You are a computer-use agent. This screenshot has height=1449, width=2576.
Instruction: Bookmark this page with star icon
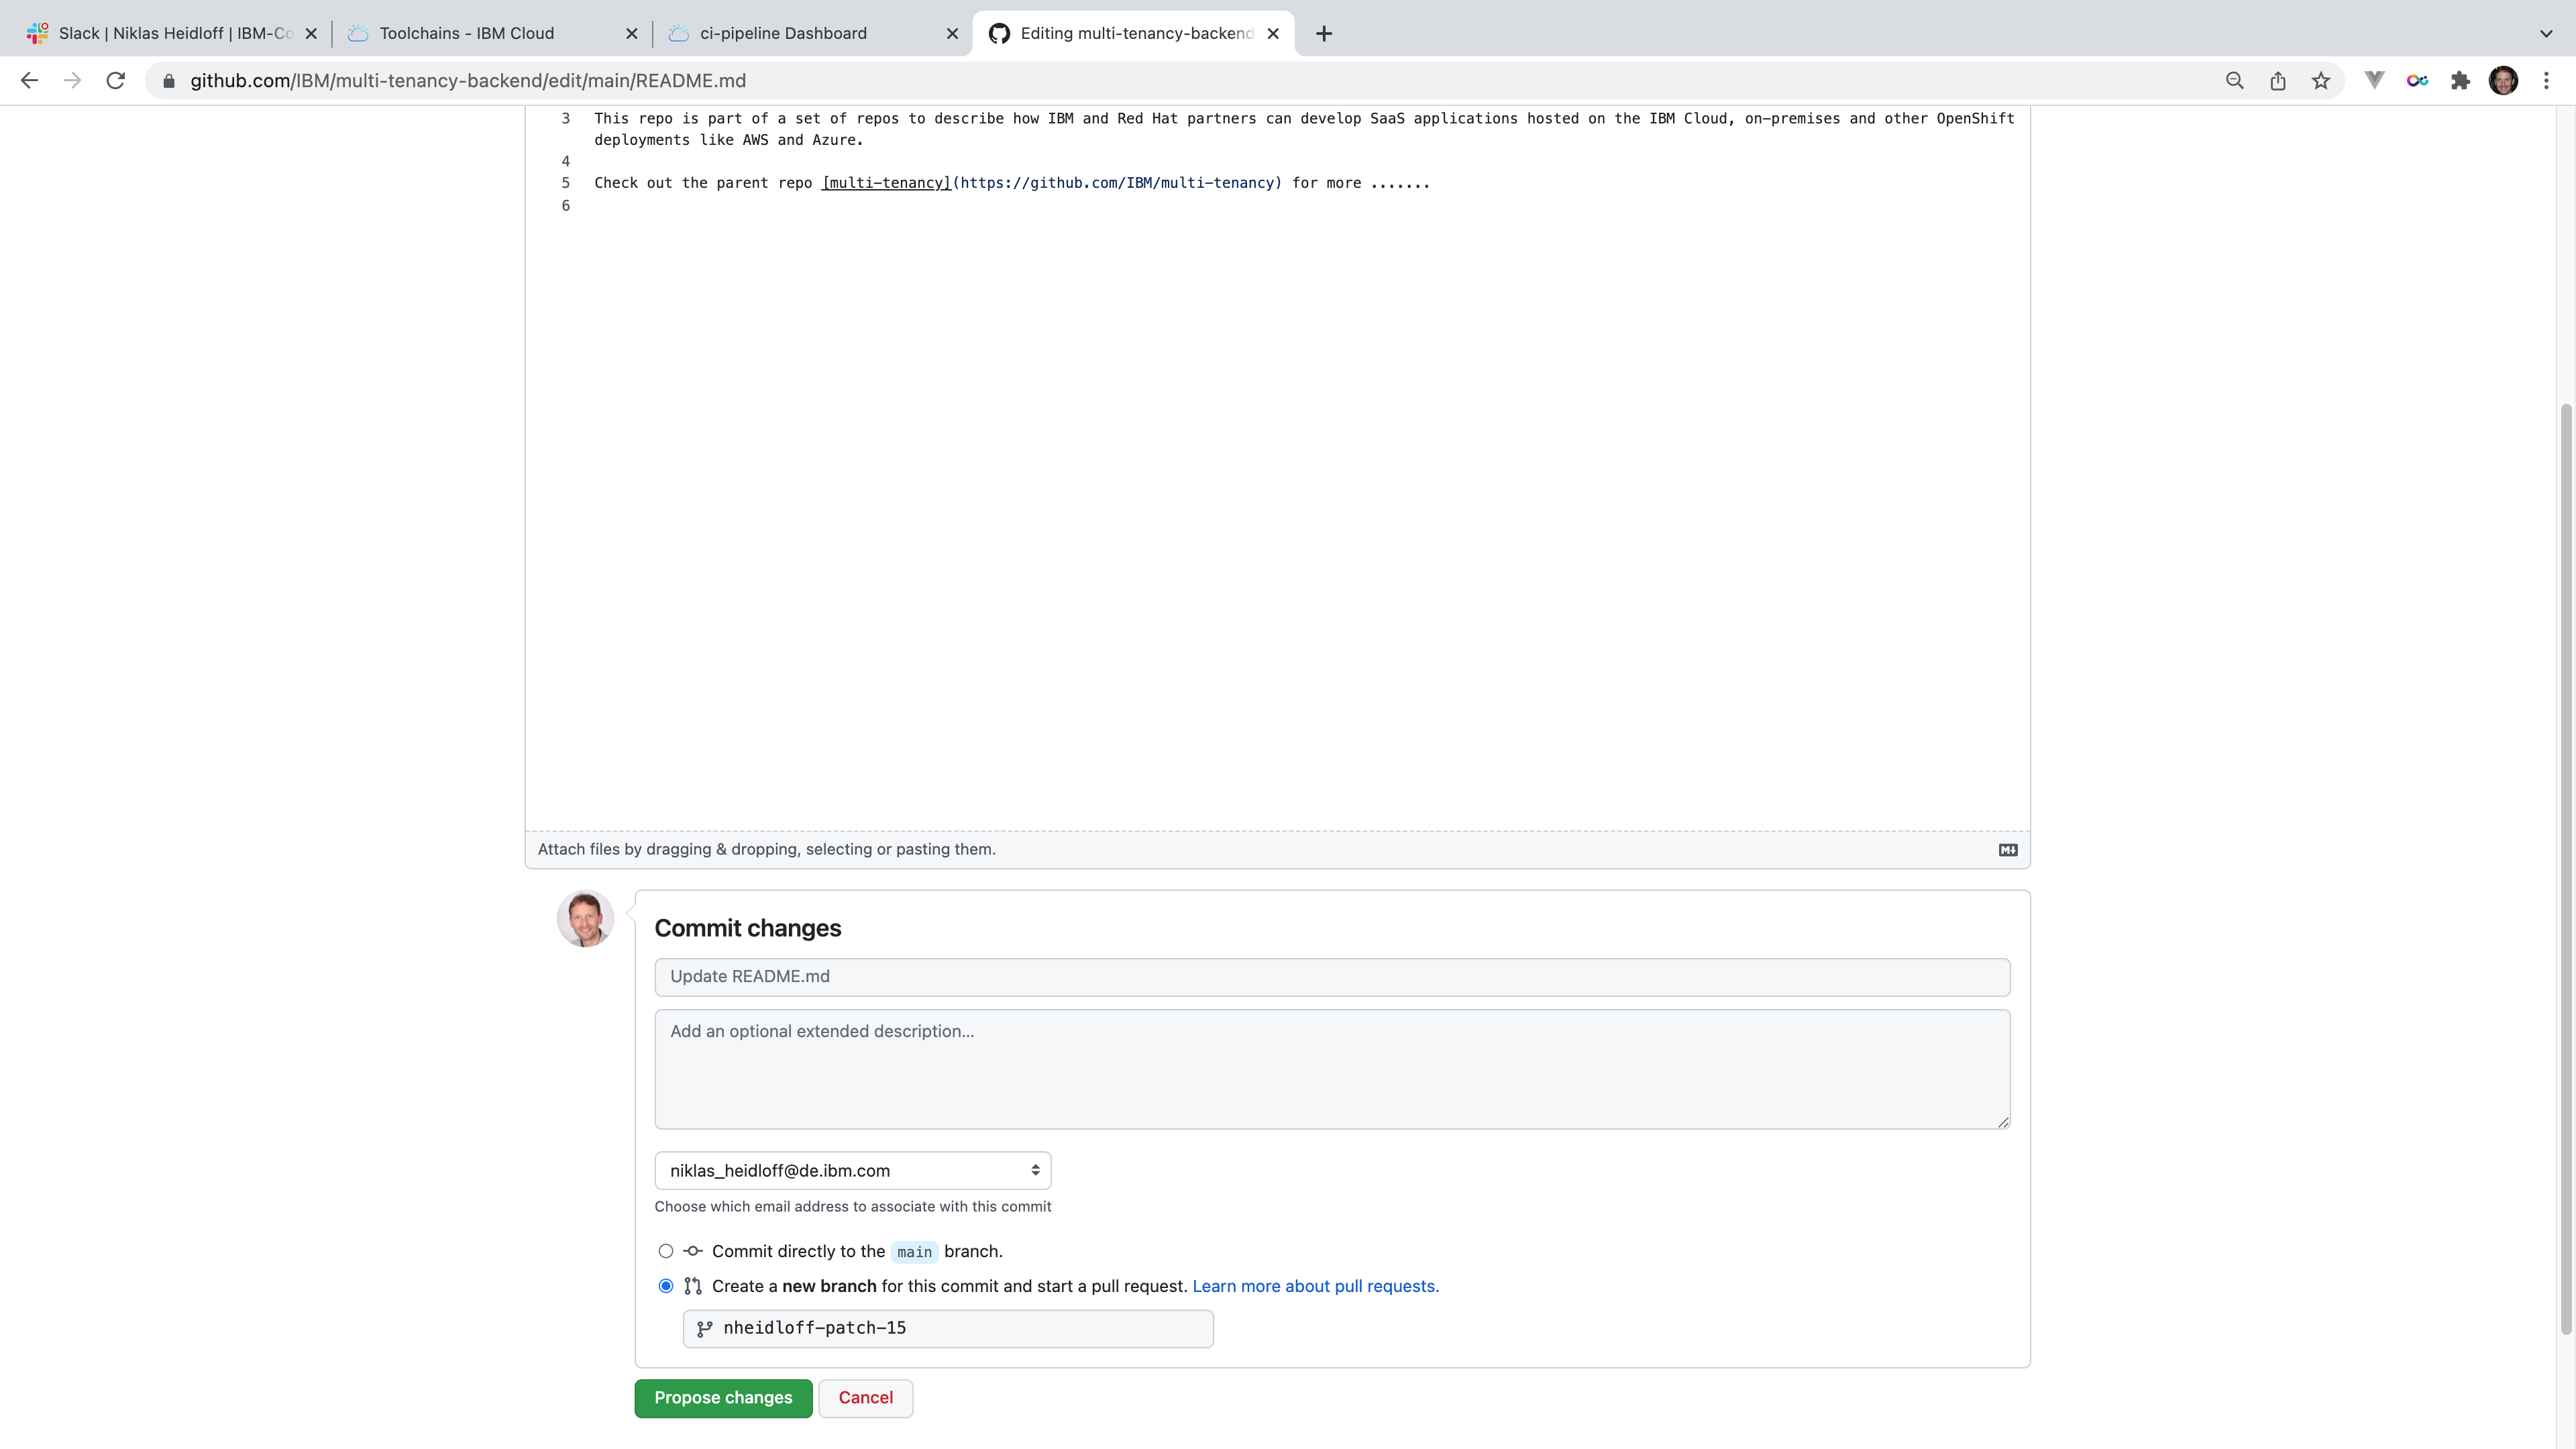2320,81
